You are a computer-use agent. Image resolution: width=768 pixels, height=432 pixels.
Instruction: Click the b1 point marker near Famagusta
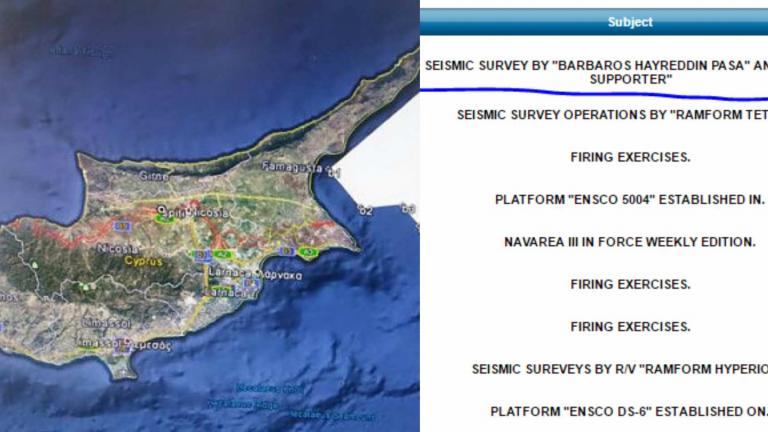pyautogui.click(x=334, y=172)
